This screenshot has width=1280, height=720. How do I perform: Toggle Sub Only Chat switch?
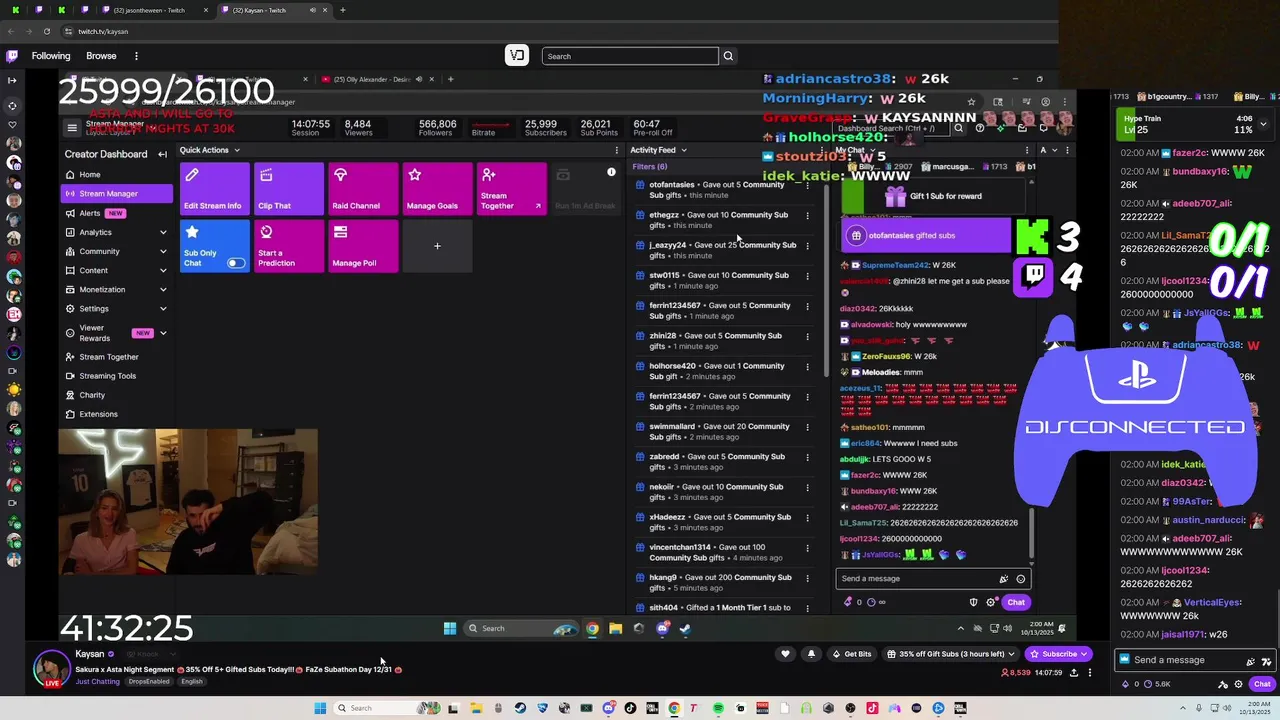(236, 263)
